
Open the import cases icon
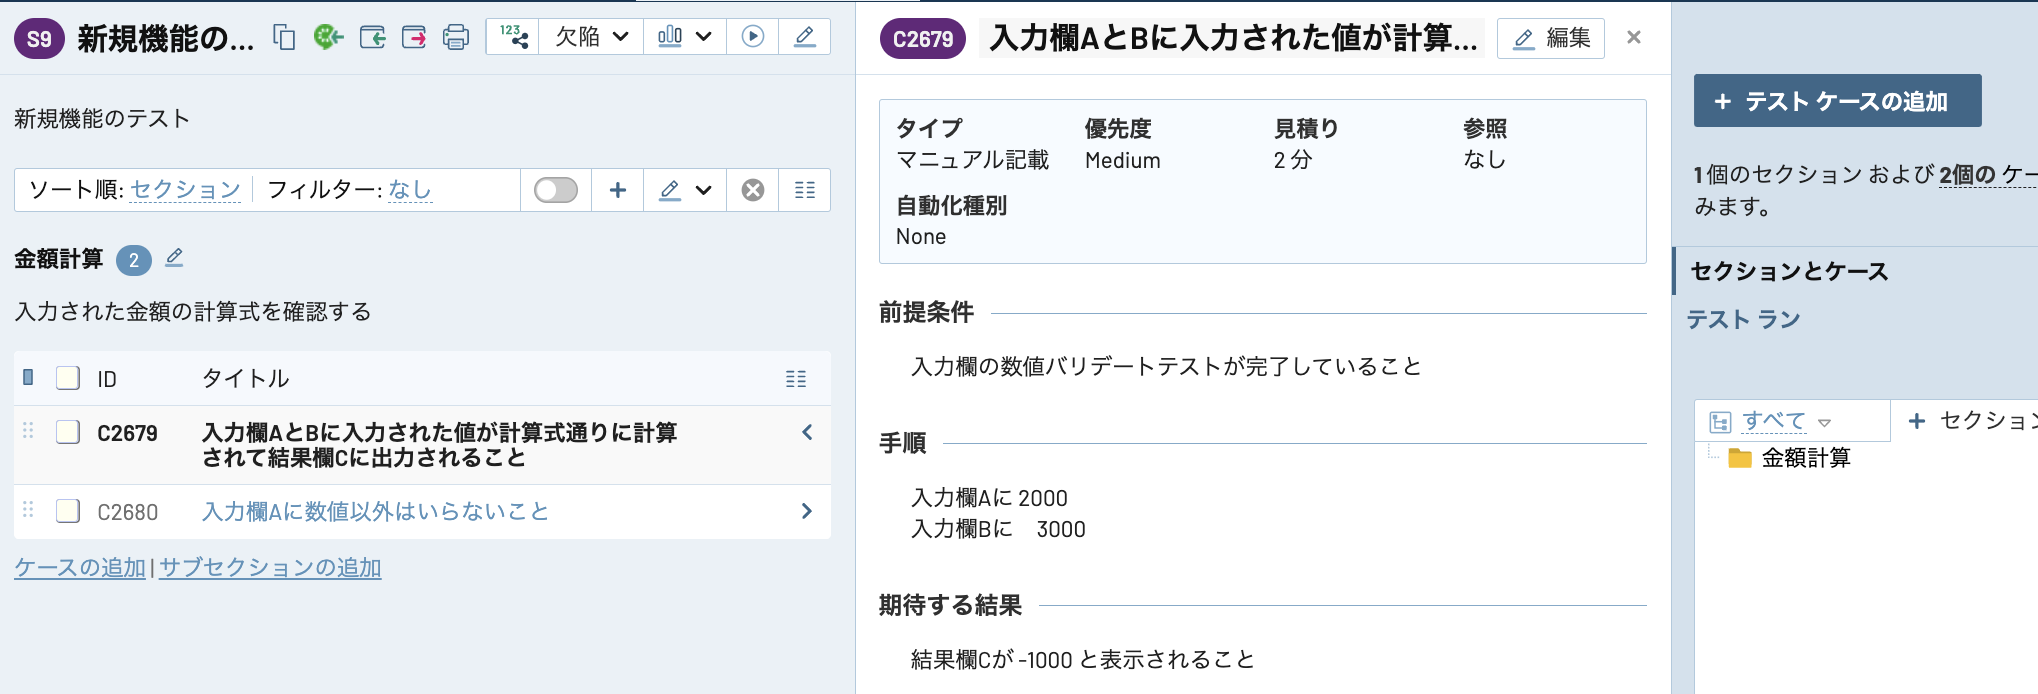[372, 38]
